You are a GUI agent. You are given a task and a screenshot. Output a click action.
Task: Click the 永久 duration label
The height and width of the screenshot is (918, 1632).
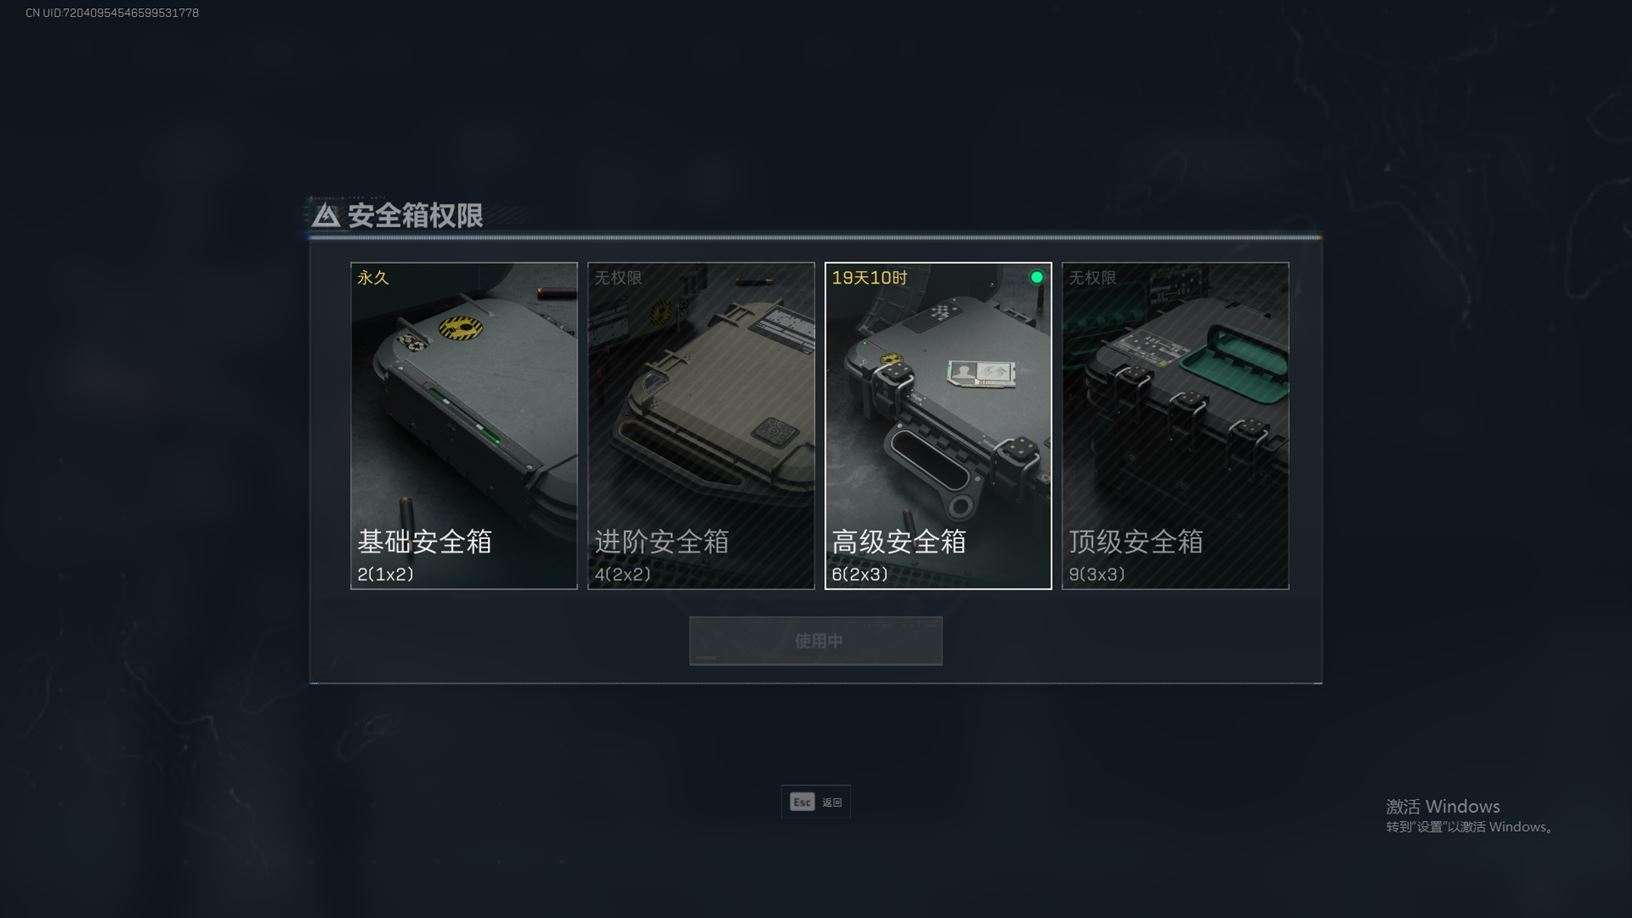coord(373,277)
